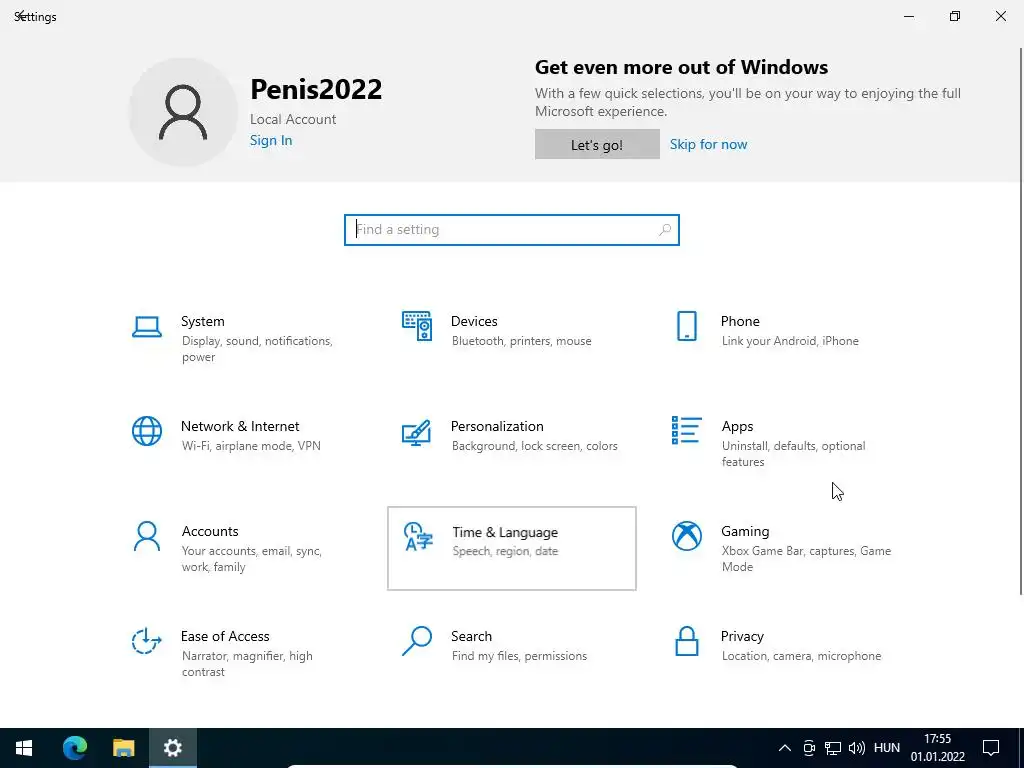Open the network status tray icon
Viewport: 1024px width, 768px height.
pyautogui.click(x=833, y=748)
